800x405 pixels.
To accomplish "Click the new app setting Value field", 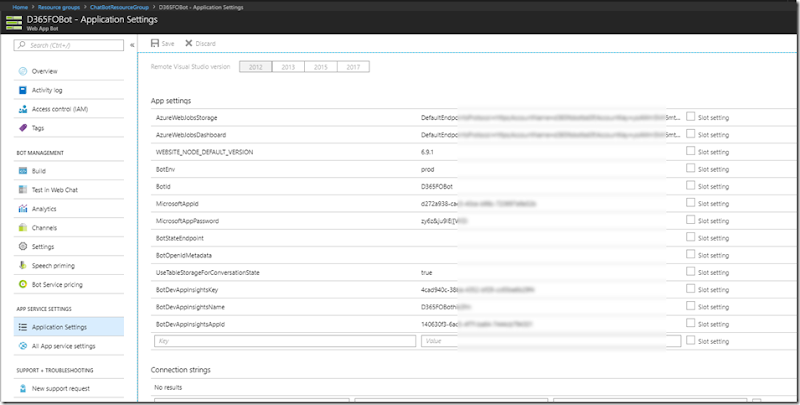I will coord(551,341).
